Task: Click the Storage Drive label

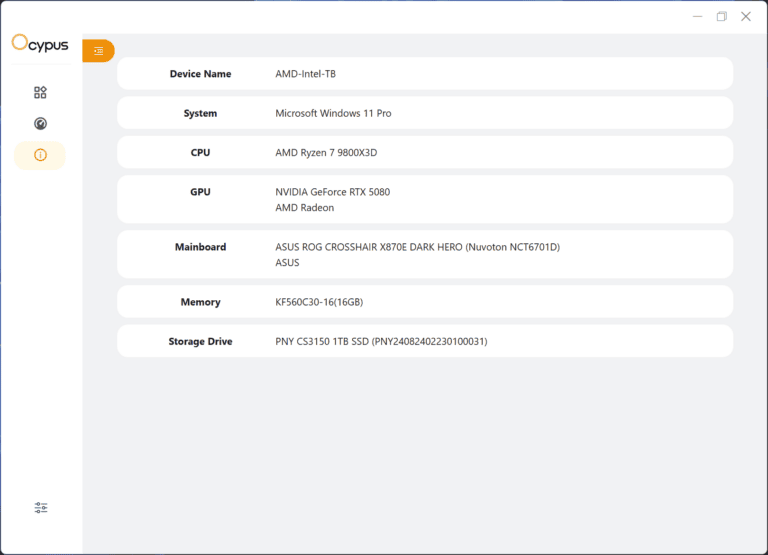Action: tap(200, 342)
